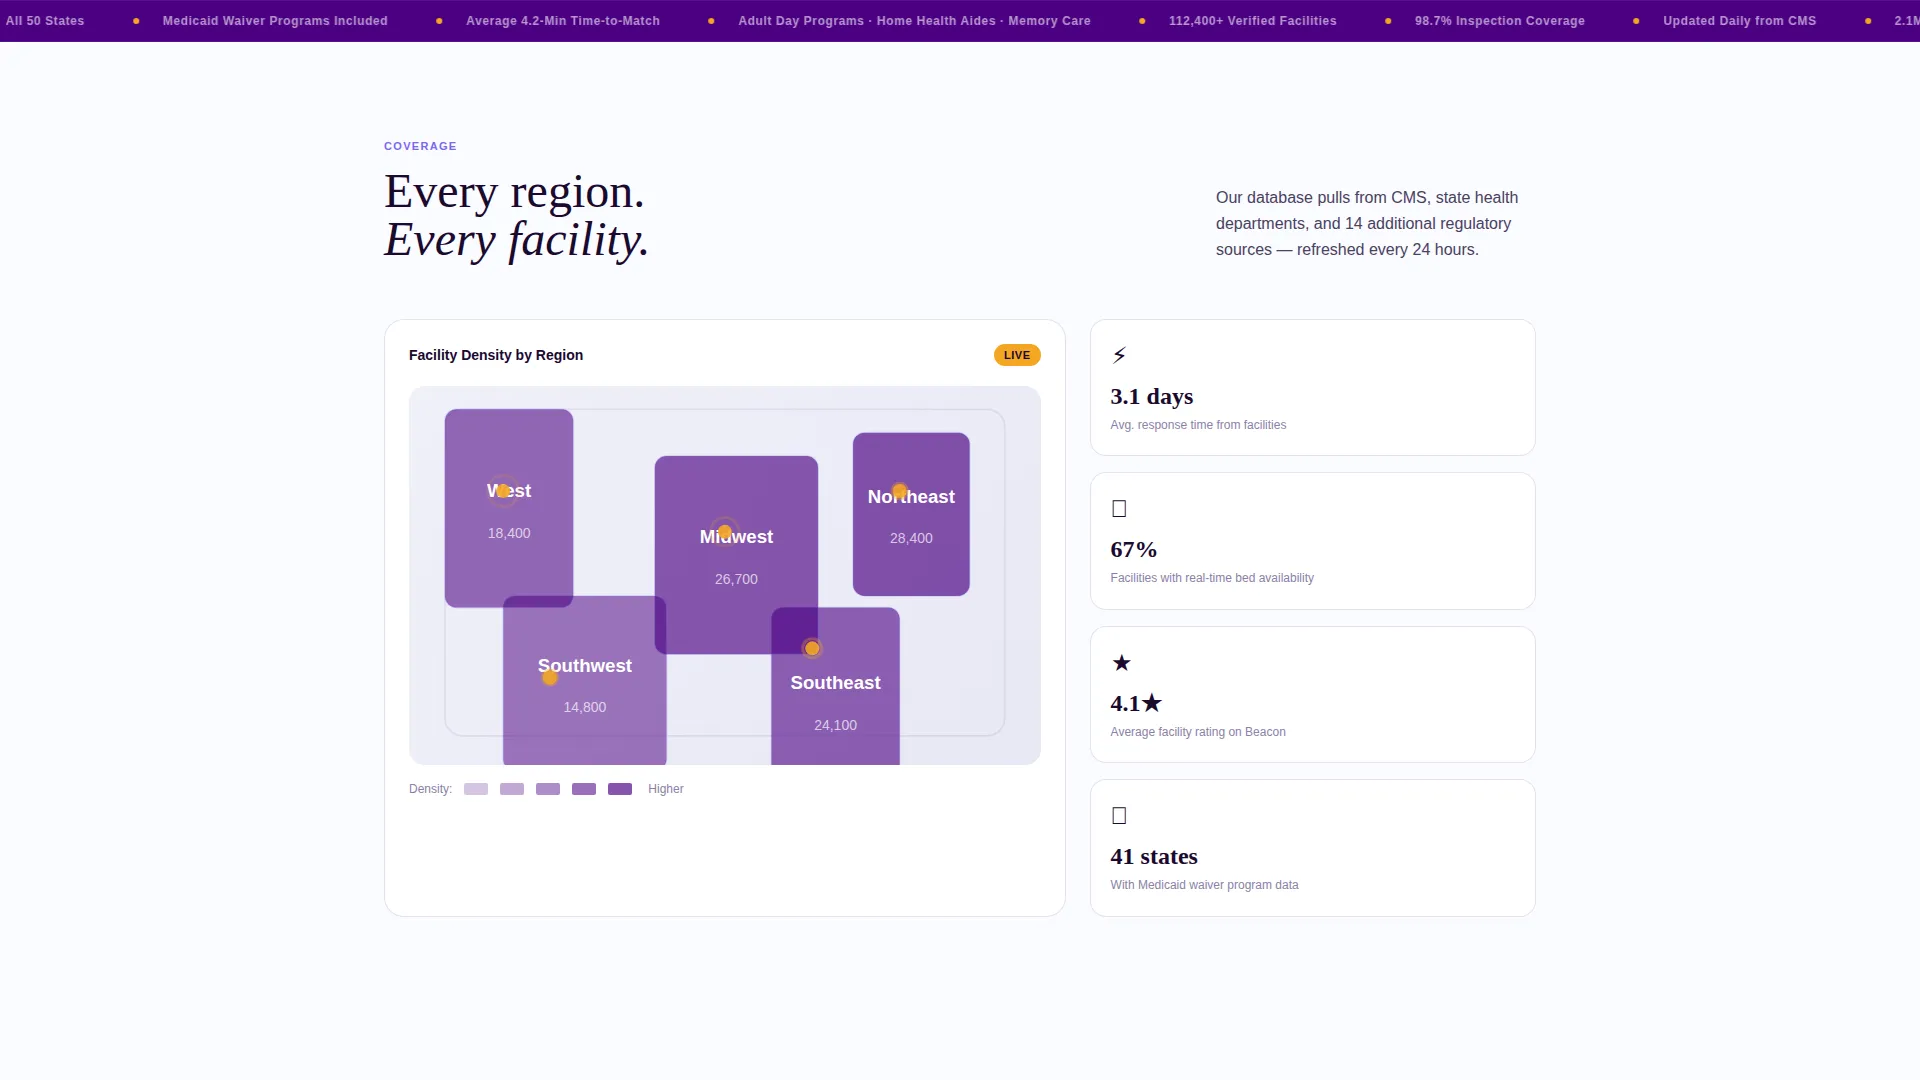Image resolution: width=1920 pixels, height=1080 pixels.
Task: Click the 28,400 value under Northeast
Action: pos(911,538)
